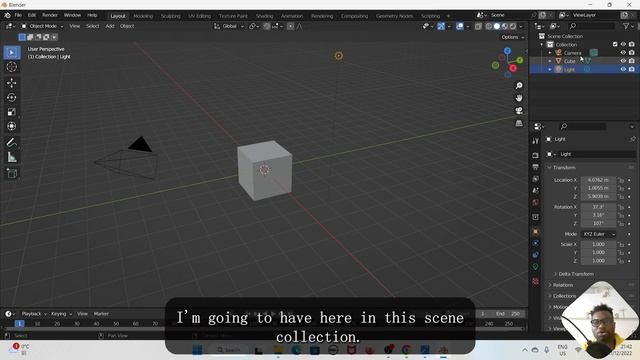Viewport: 640px width, 360px height.
Task: Switch to the Shading workspace tab
Action: 264,16
